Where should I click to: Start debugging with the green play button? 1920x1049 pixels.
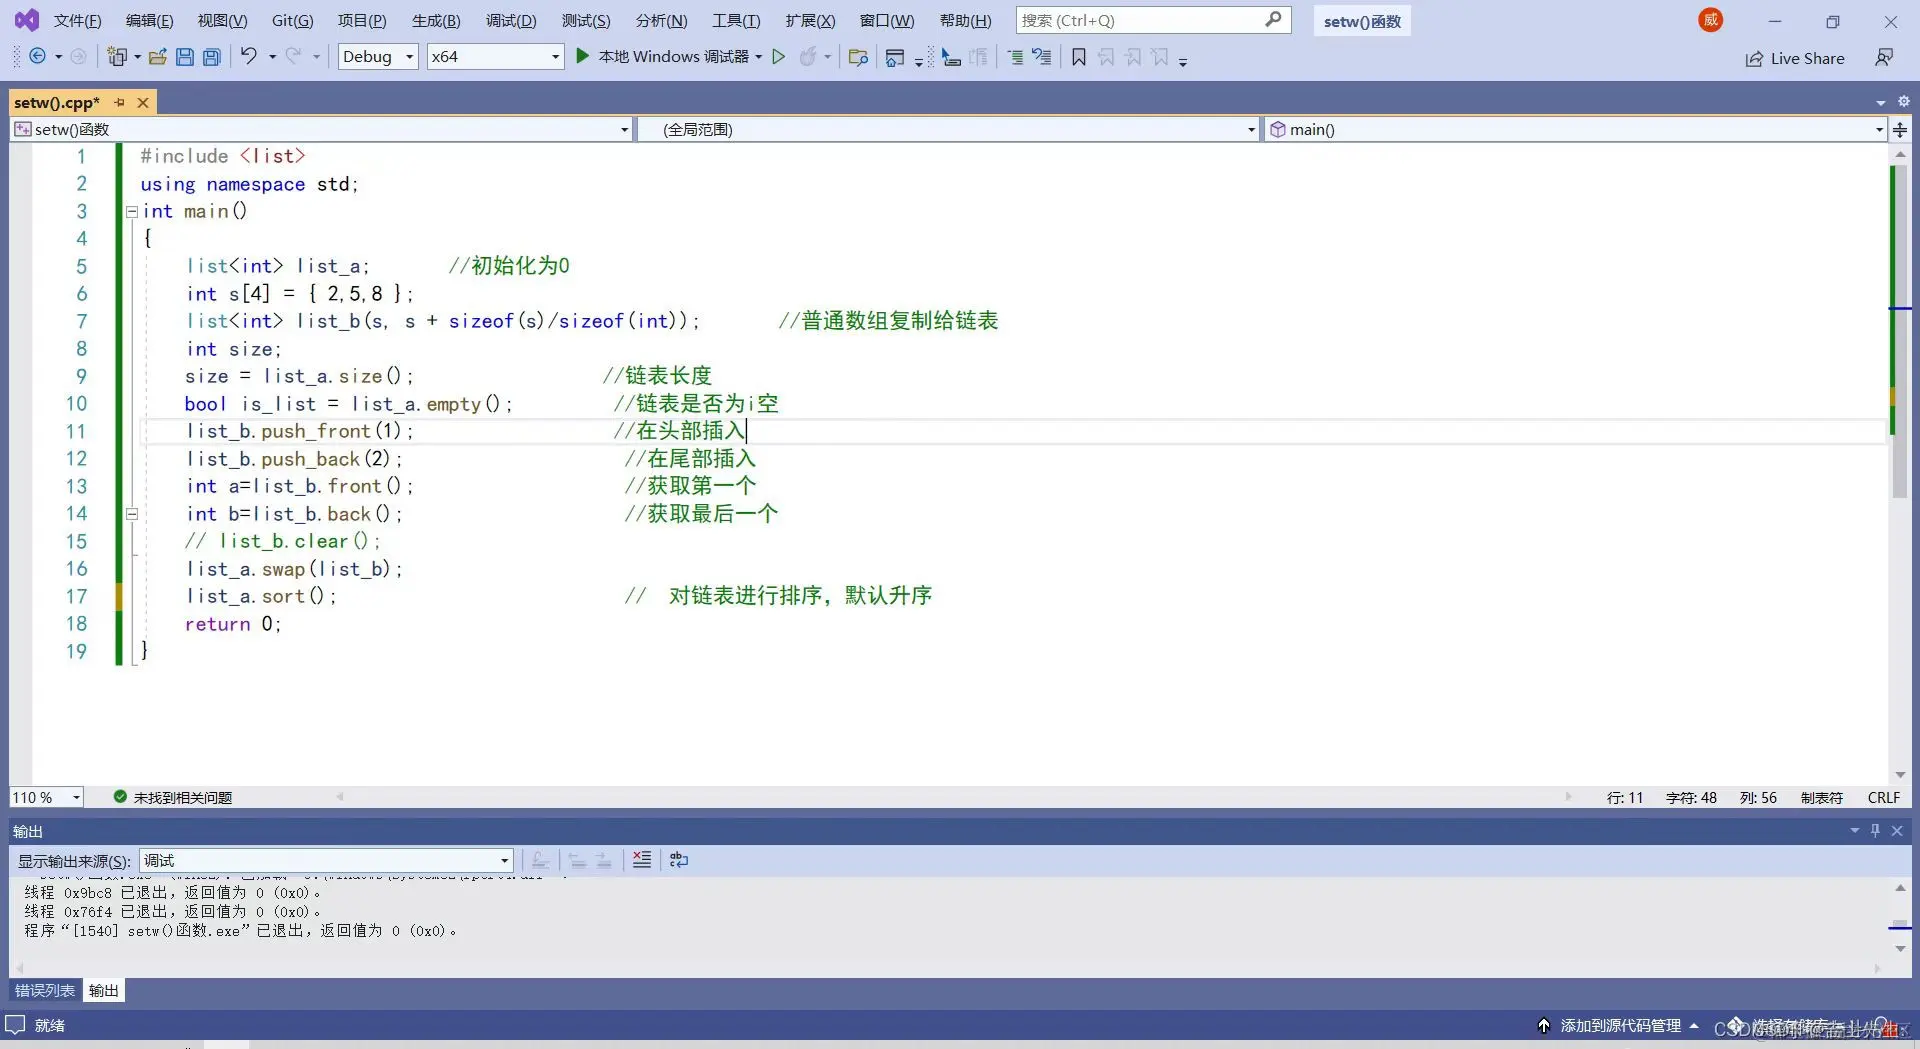pos(582,56)
